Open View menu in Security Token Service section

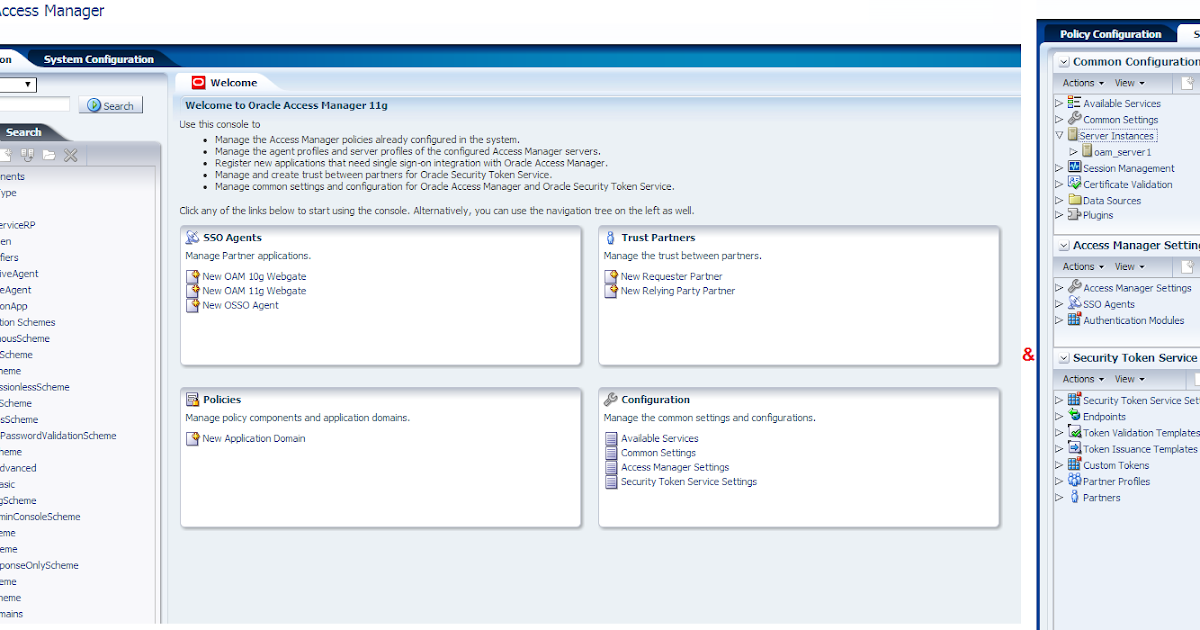point(1129,379)
